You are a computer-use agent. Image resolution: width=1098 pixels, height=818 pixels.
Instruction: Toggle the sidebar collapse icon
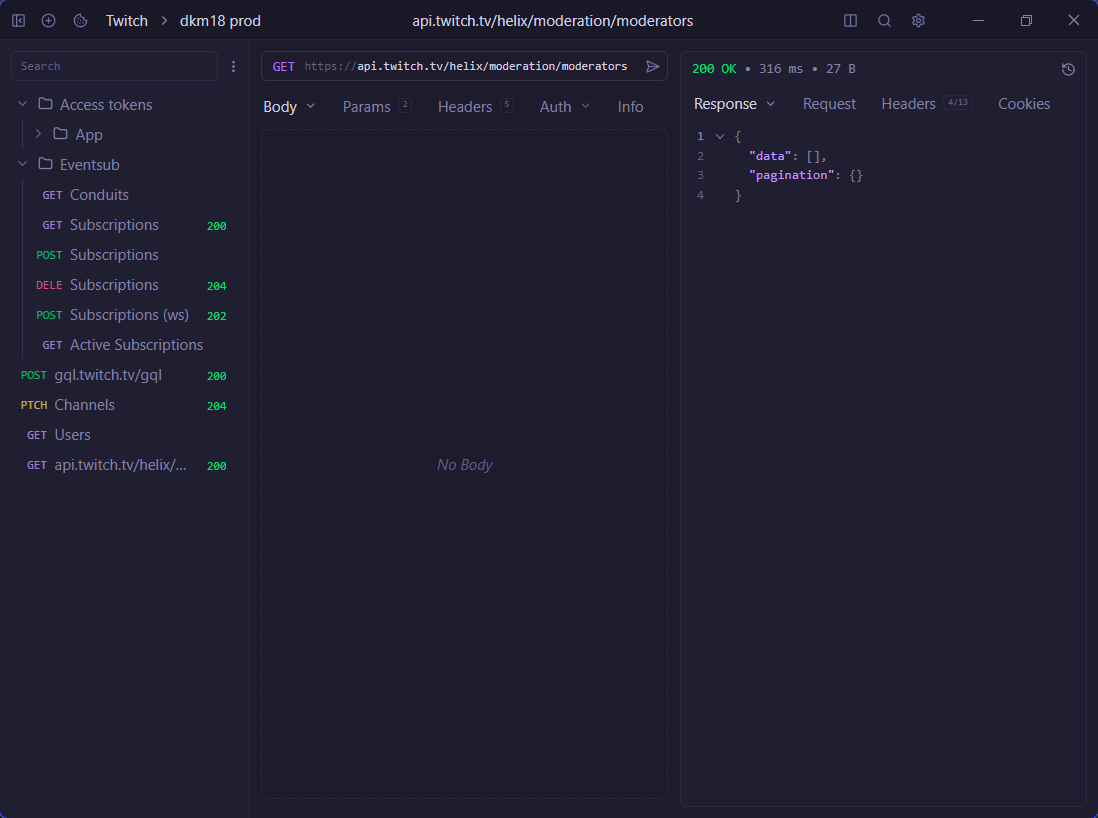(x=18, y=21)
